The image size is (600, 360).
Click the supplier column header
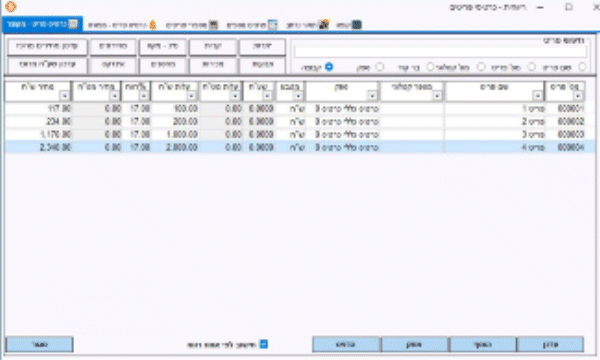click(342, 91)
